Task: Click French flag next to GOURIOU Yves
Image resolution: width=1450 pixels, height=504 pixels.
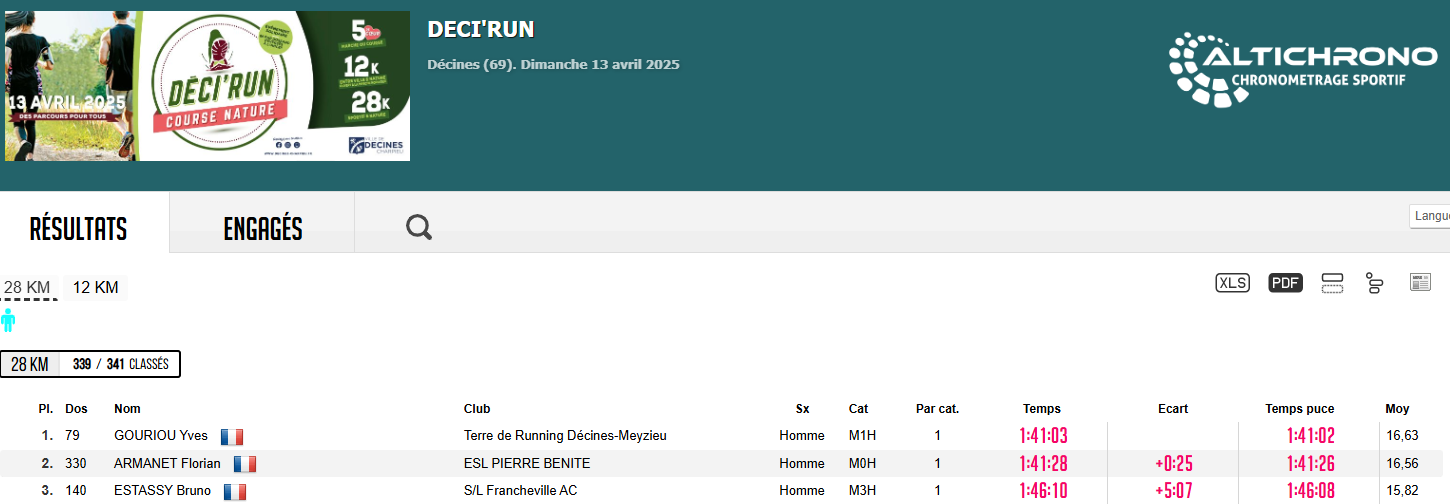Action: point(232,436)
